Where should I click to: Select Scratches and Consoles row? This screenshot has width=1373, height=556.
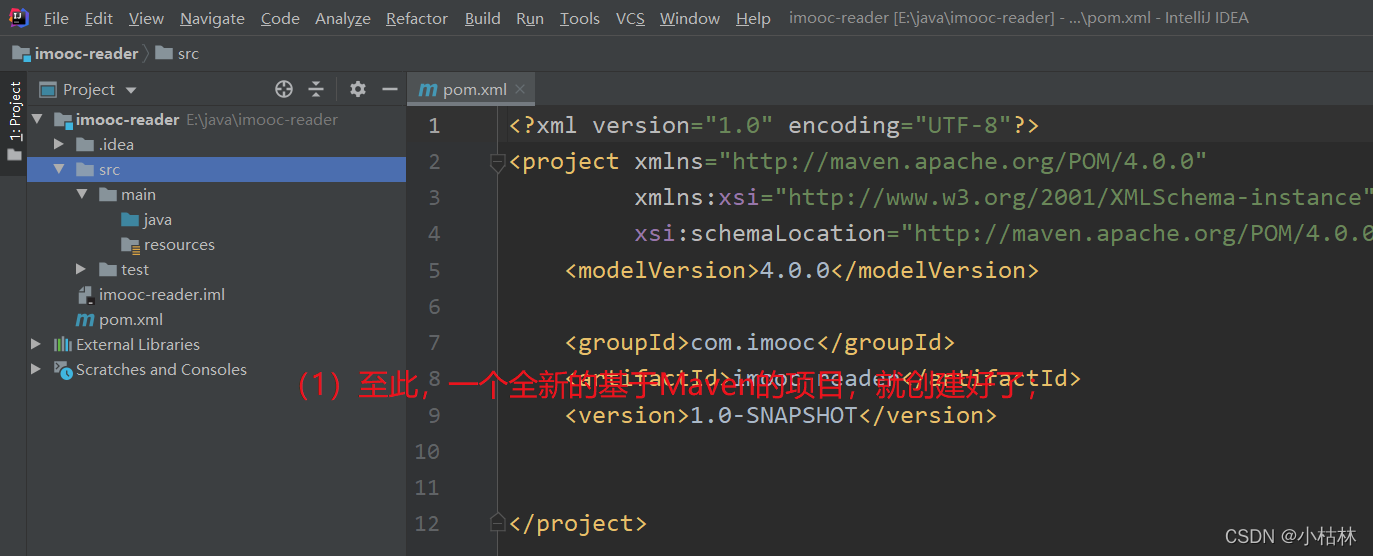[217, 369]
